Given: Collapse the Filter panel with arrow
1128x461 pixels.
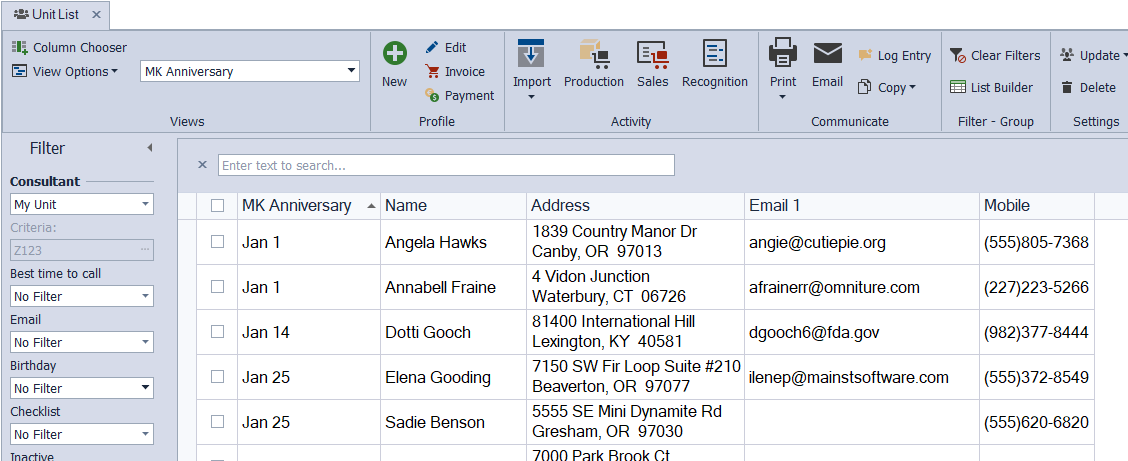Looking at the screenshot, I should point(149,148).
